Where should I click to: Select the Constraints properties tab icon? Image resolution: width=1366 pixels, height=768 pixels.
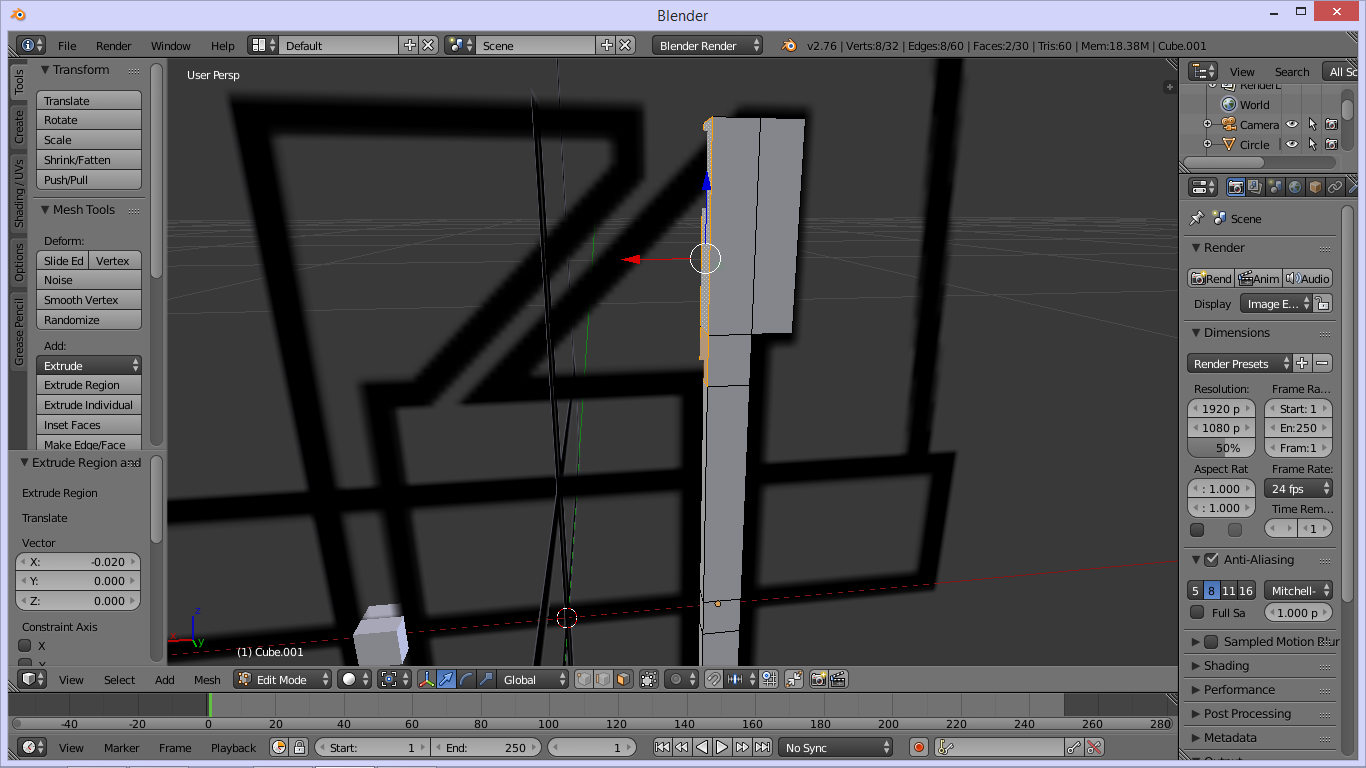[x=1335, y=187]
